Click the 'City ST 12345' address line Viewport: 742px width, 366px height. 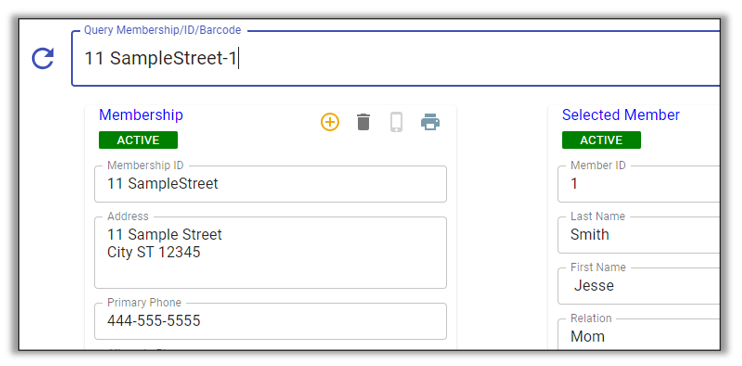tap(154, 252)
